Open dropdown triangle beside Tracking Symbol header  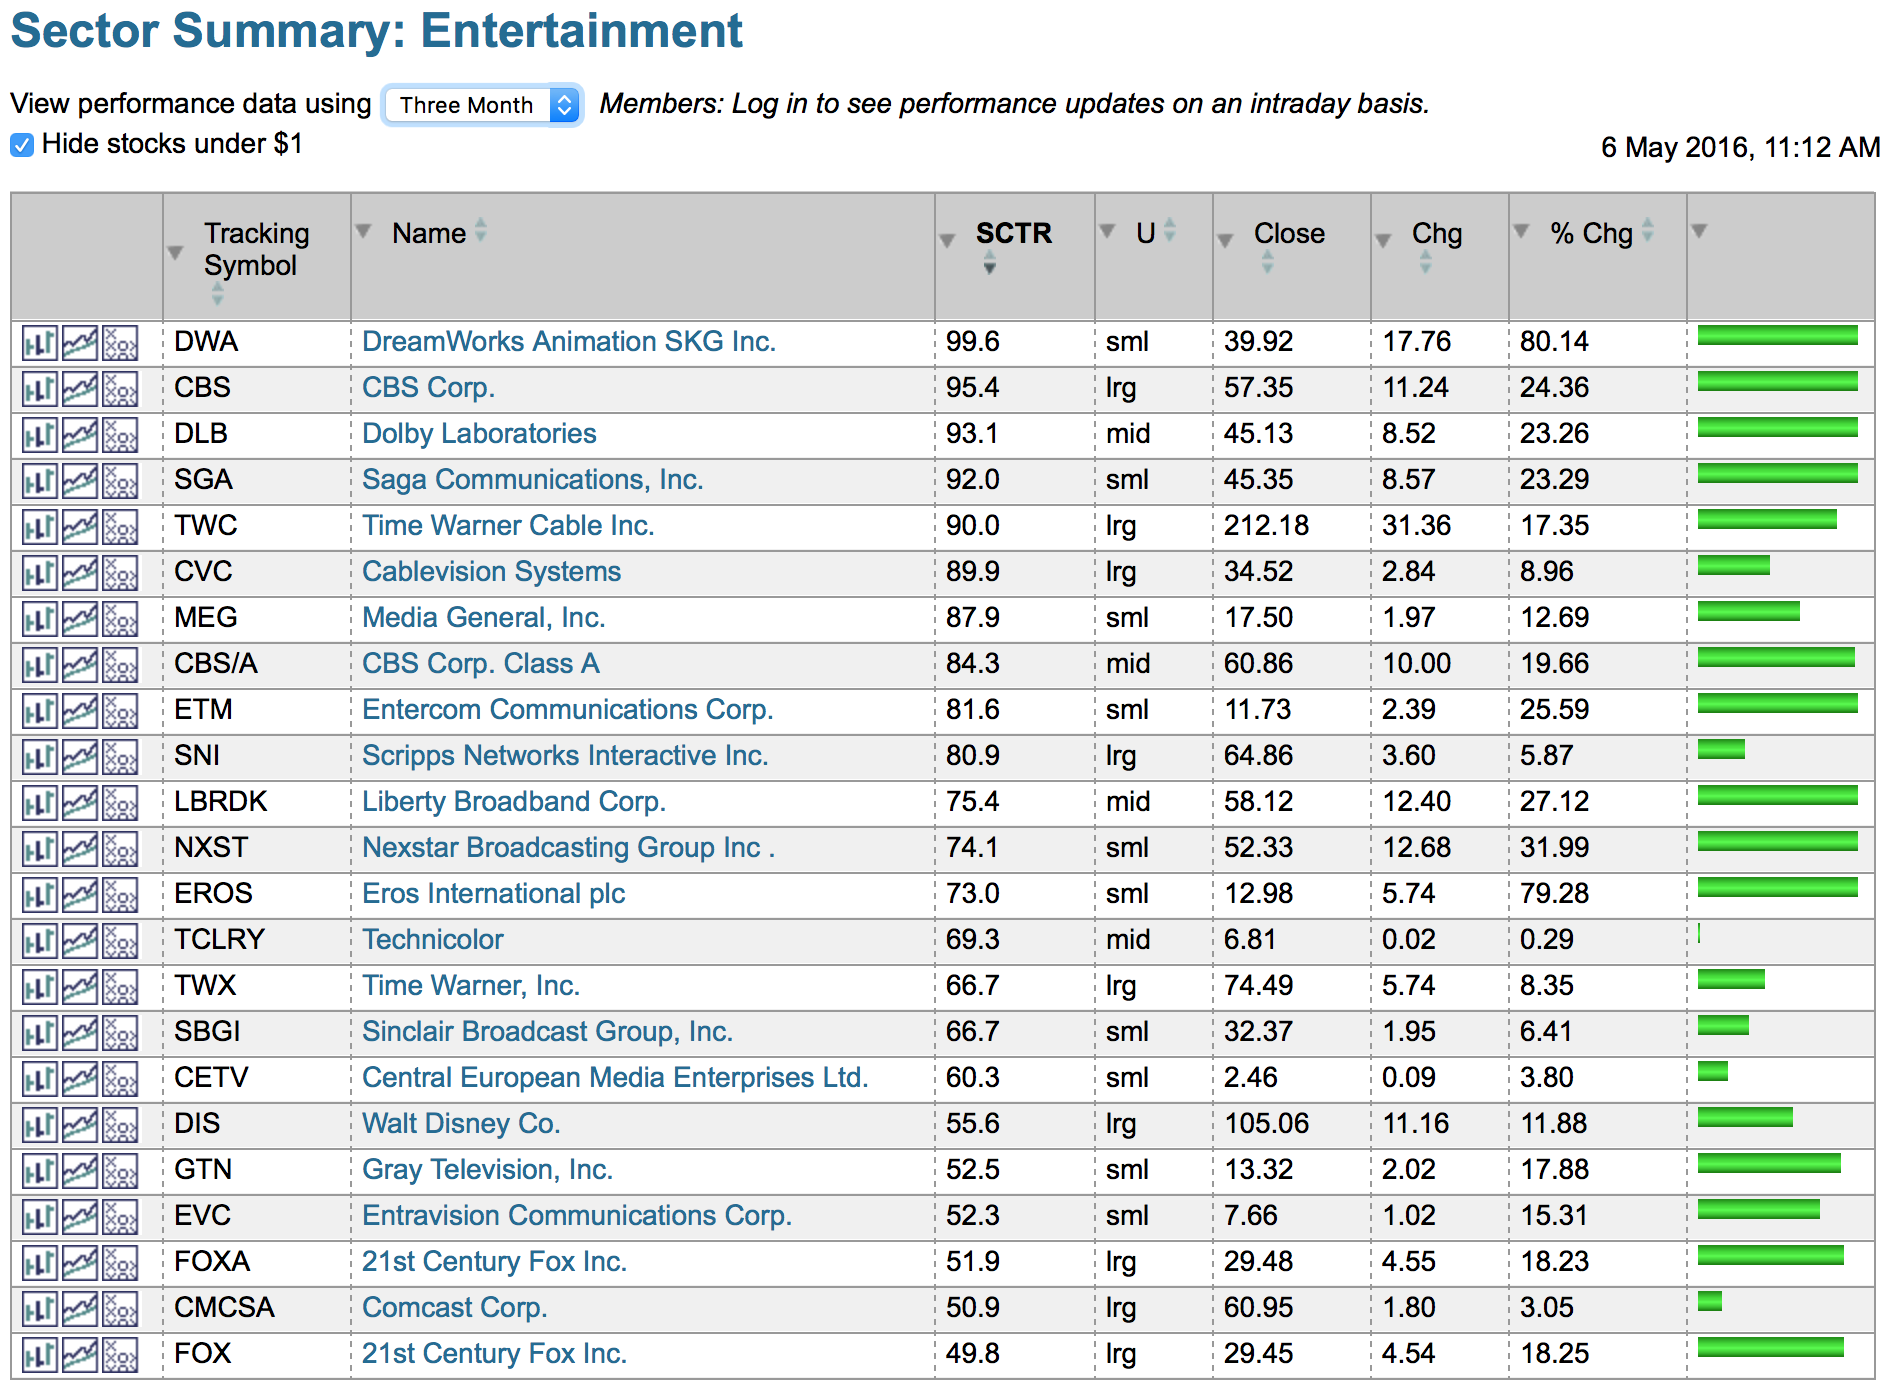click(176, 253)
